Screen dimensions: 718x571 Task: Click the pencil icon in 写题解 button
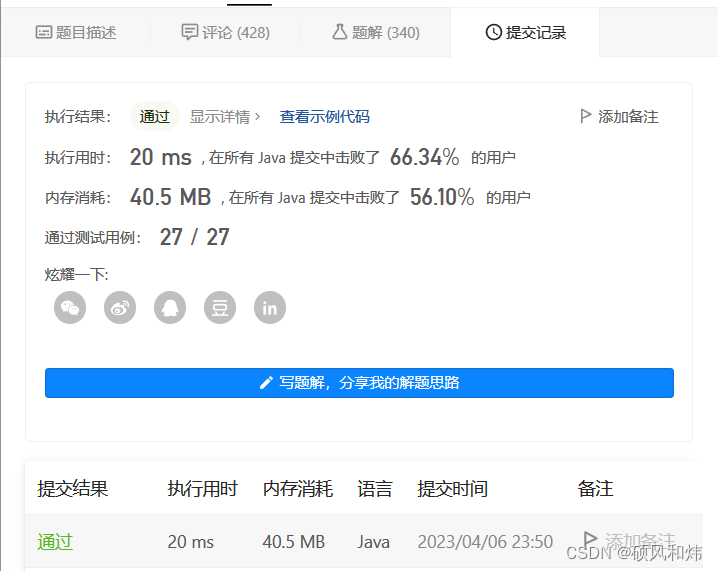[266, 383]
